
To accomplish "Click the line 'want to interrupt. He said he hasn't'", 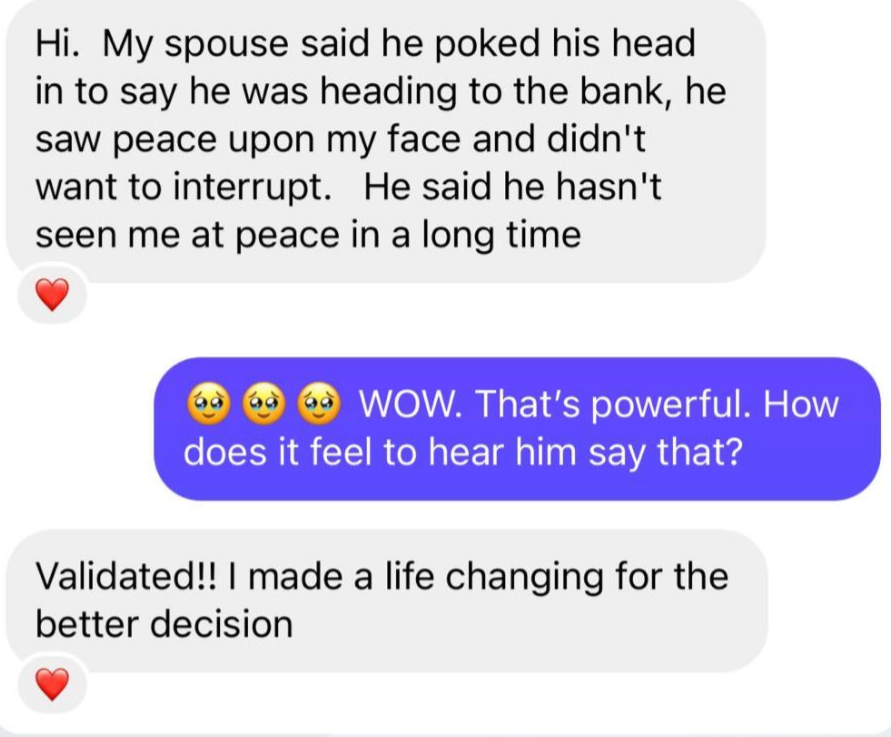I will (x=348, y=188).
